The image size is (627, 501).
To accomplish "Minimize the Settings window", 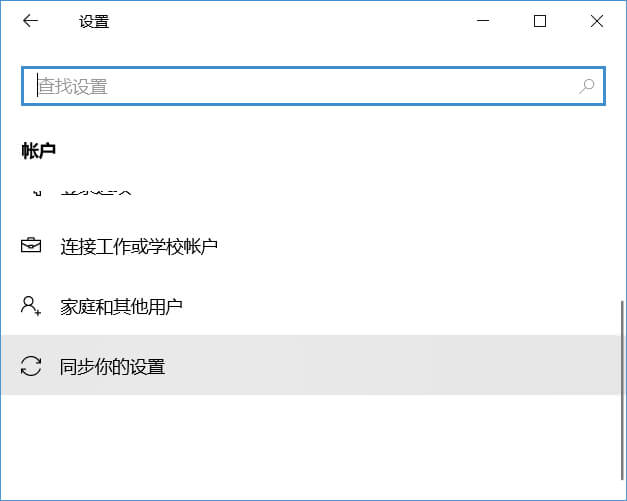I will point(484,21).
